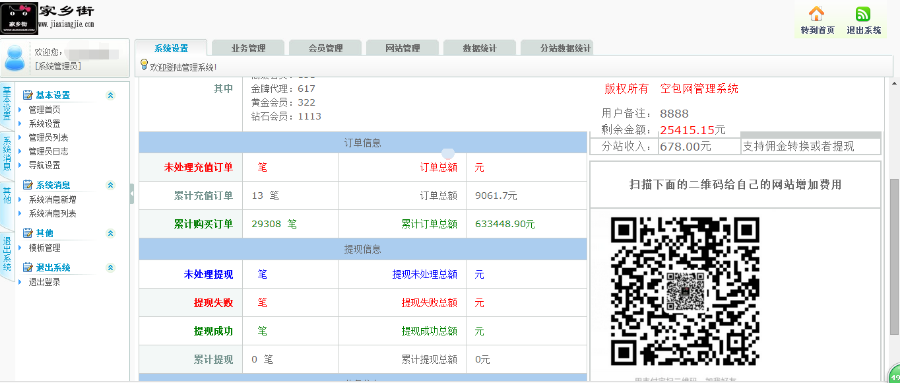The height and width of the screenshot is (383, 900).
Task: Click the 9061.7元 order total
Action: (496, 196)
